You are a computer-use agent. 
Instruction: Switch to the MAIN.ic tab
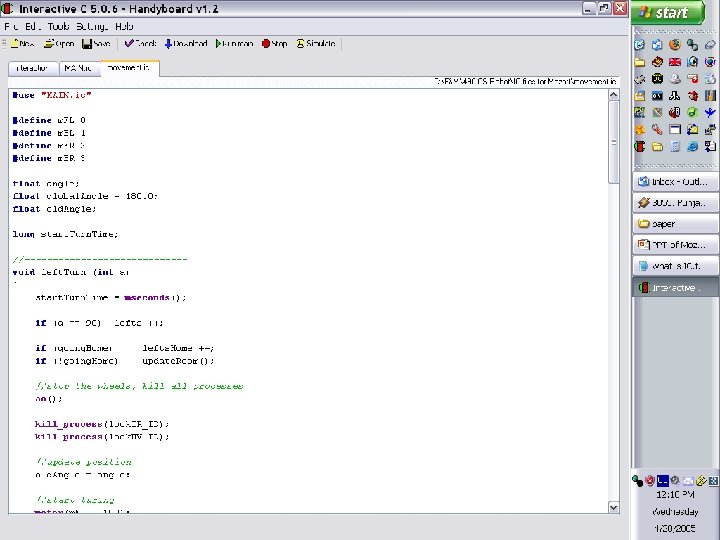(79, 68)
